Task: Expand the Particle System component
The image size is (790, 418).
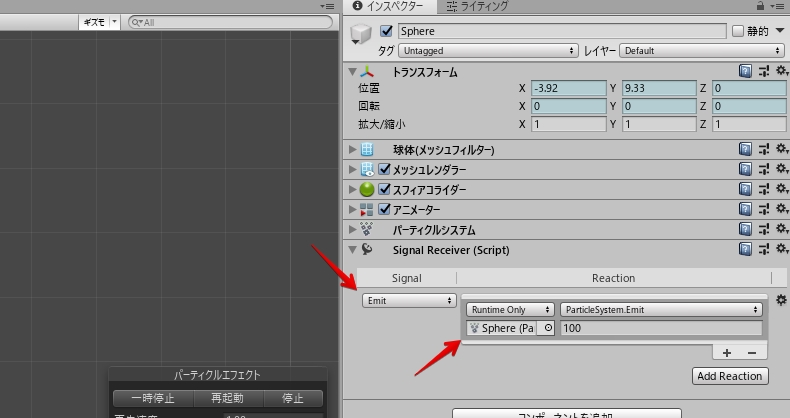Action: pos(353,230)
